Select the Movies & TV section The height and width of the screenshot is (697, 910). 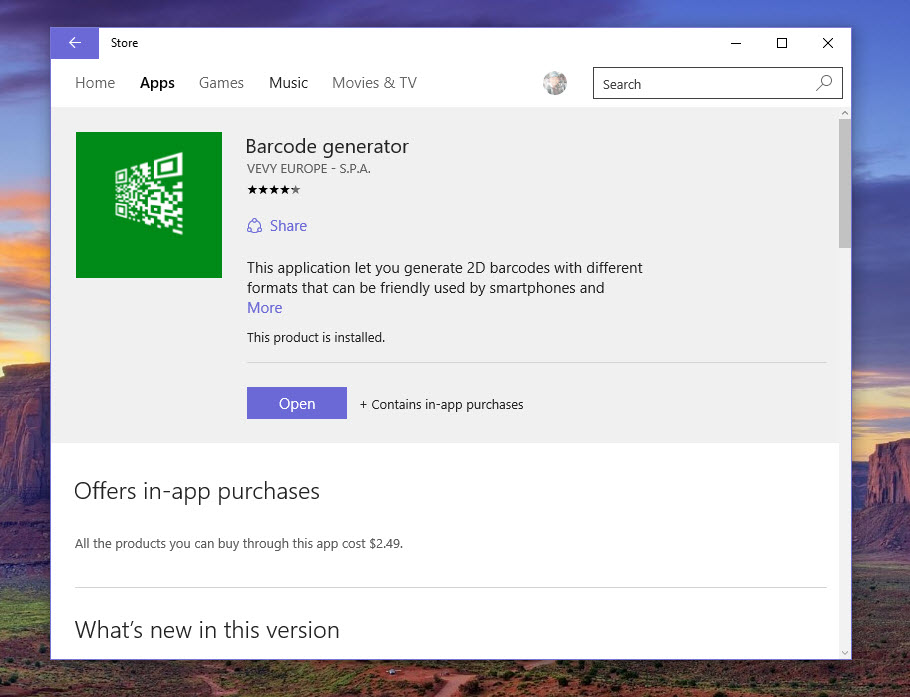[x=374, y=83]
